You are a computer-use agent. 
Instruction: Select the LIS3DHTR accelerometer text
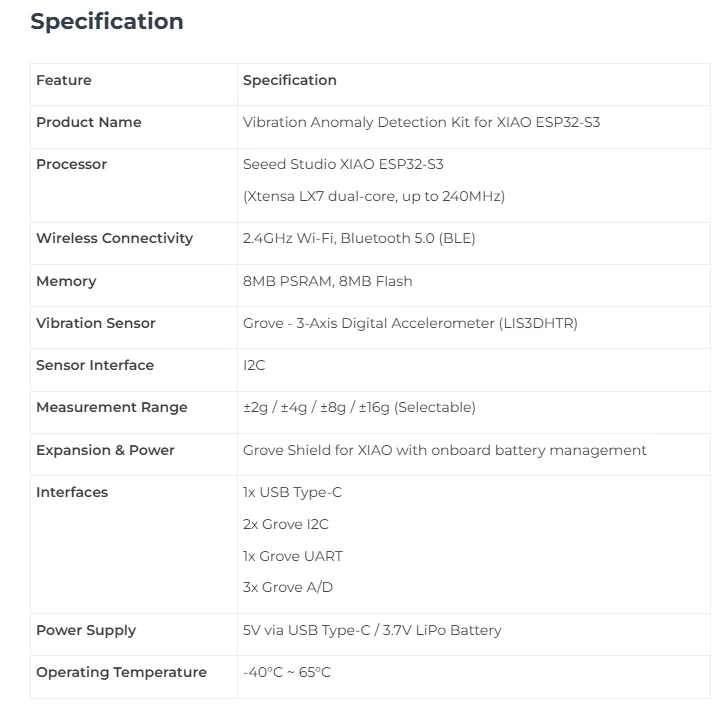pyautogui.click(x=410, y=323)
